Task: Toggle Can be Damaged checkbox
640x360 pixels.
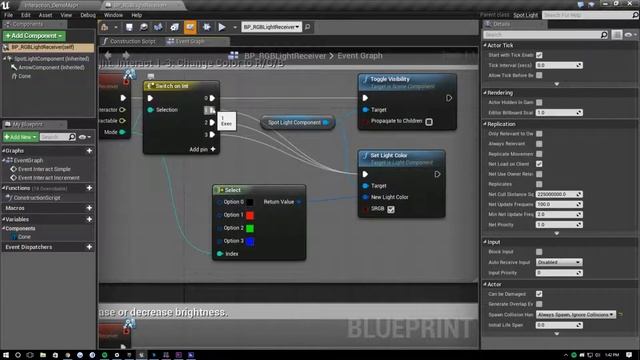Action: coord(539,294)
